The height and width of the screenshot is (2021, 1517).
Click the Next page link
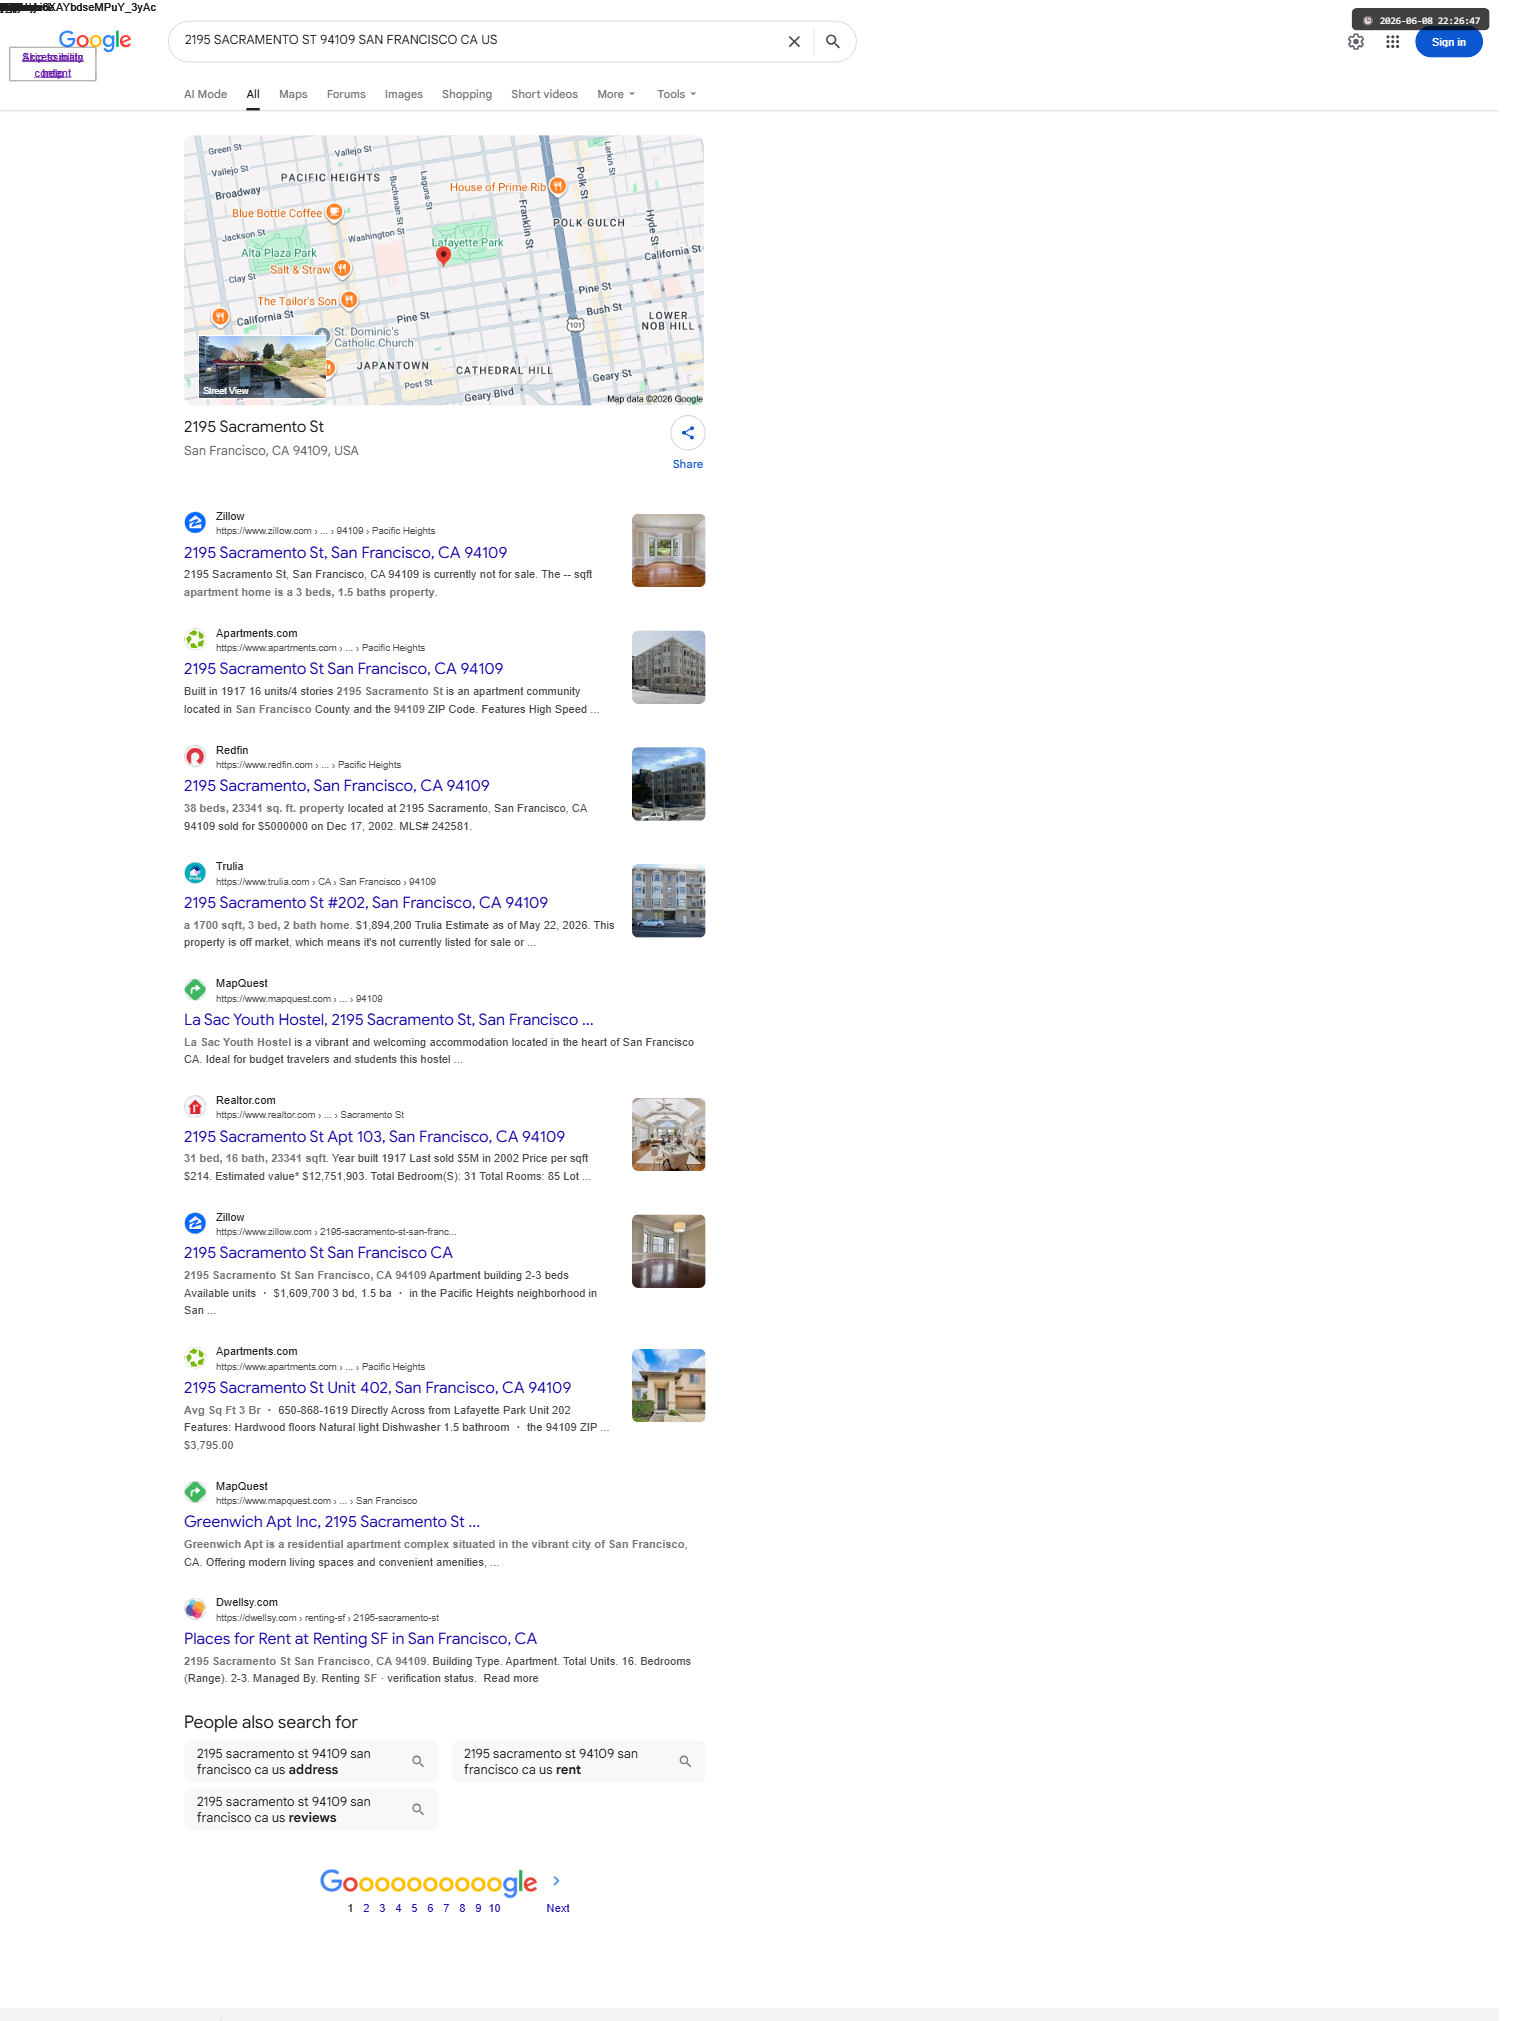(558, 1908)
